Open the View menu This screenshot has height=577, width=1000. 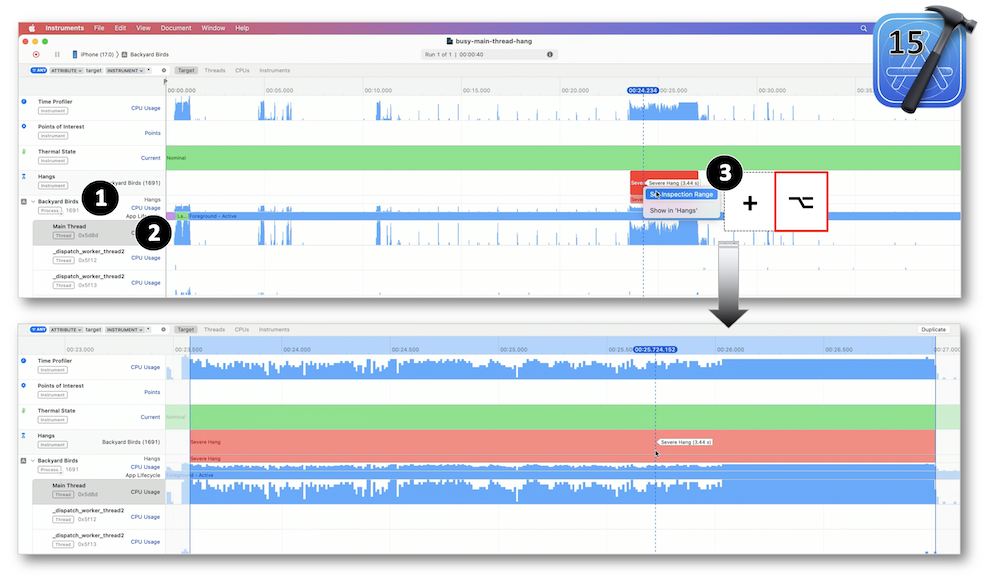pyautogui.click(x=143, y=28)
